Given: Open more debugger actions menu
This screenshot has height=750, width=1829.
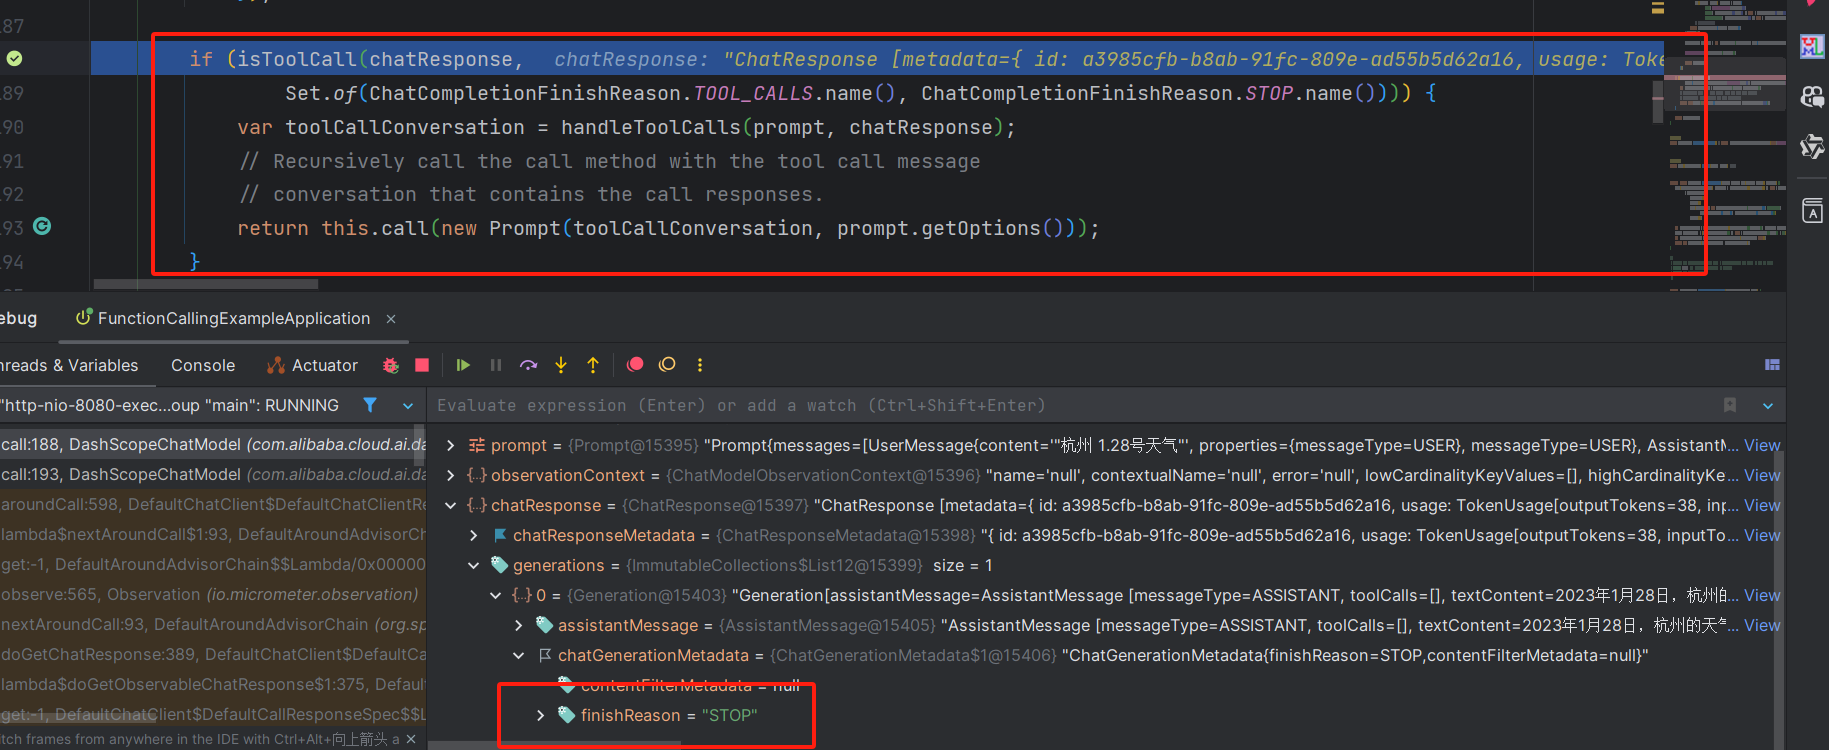Looking at the screenshot, I should [700, 365].
